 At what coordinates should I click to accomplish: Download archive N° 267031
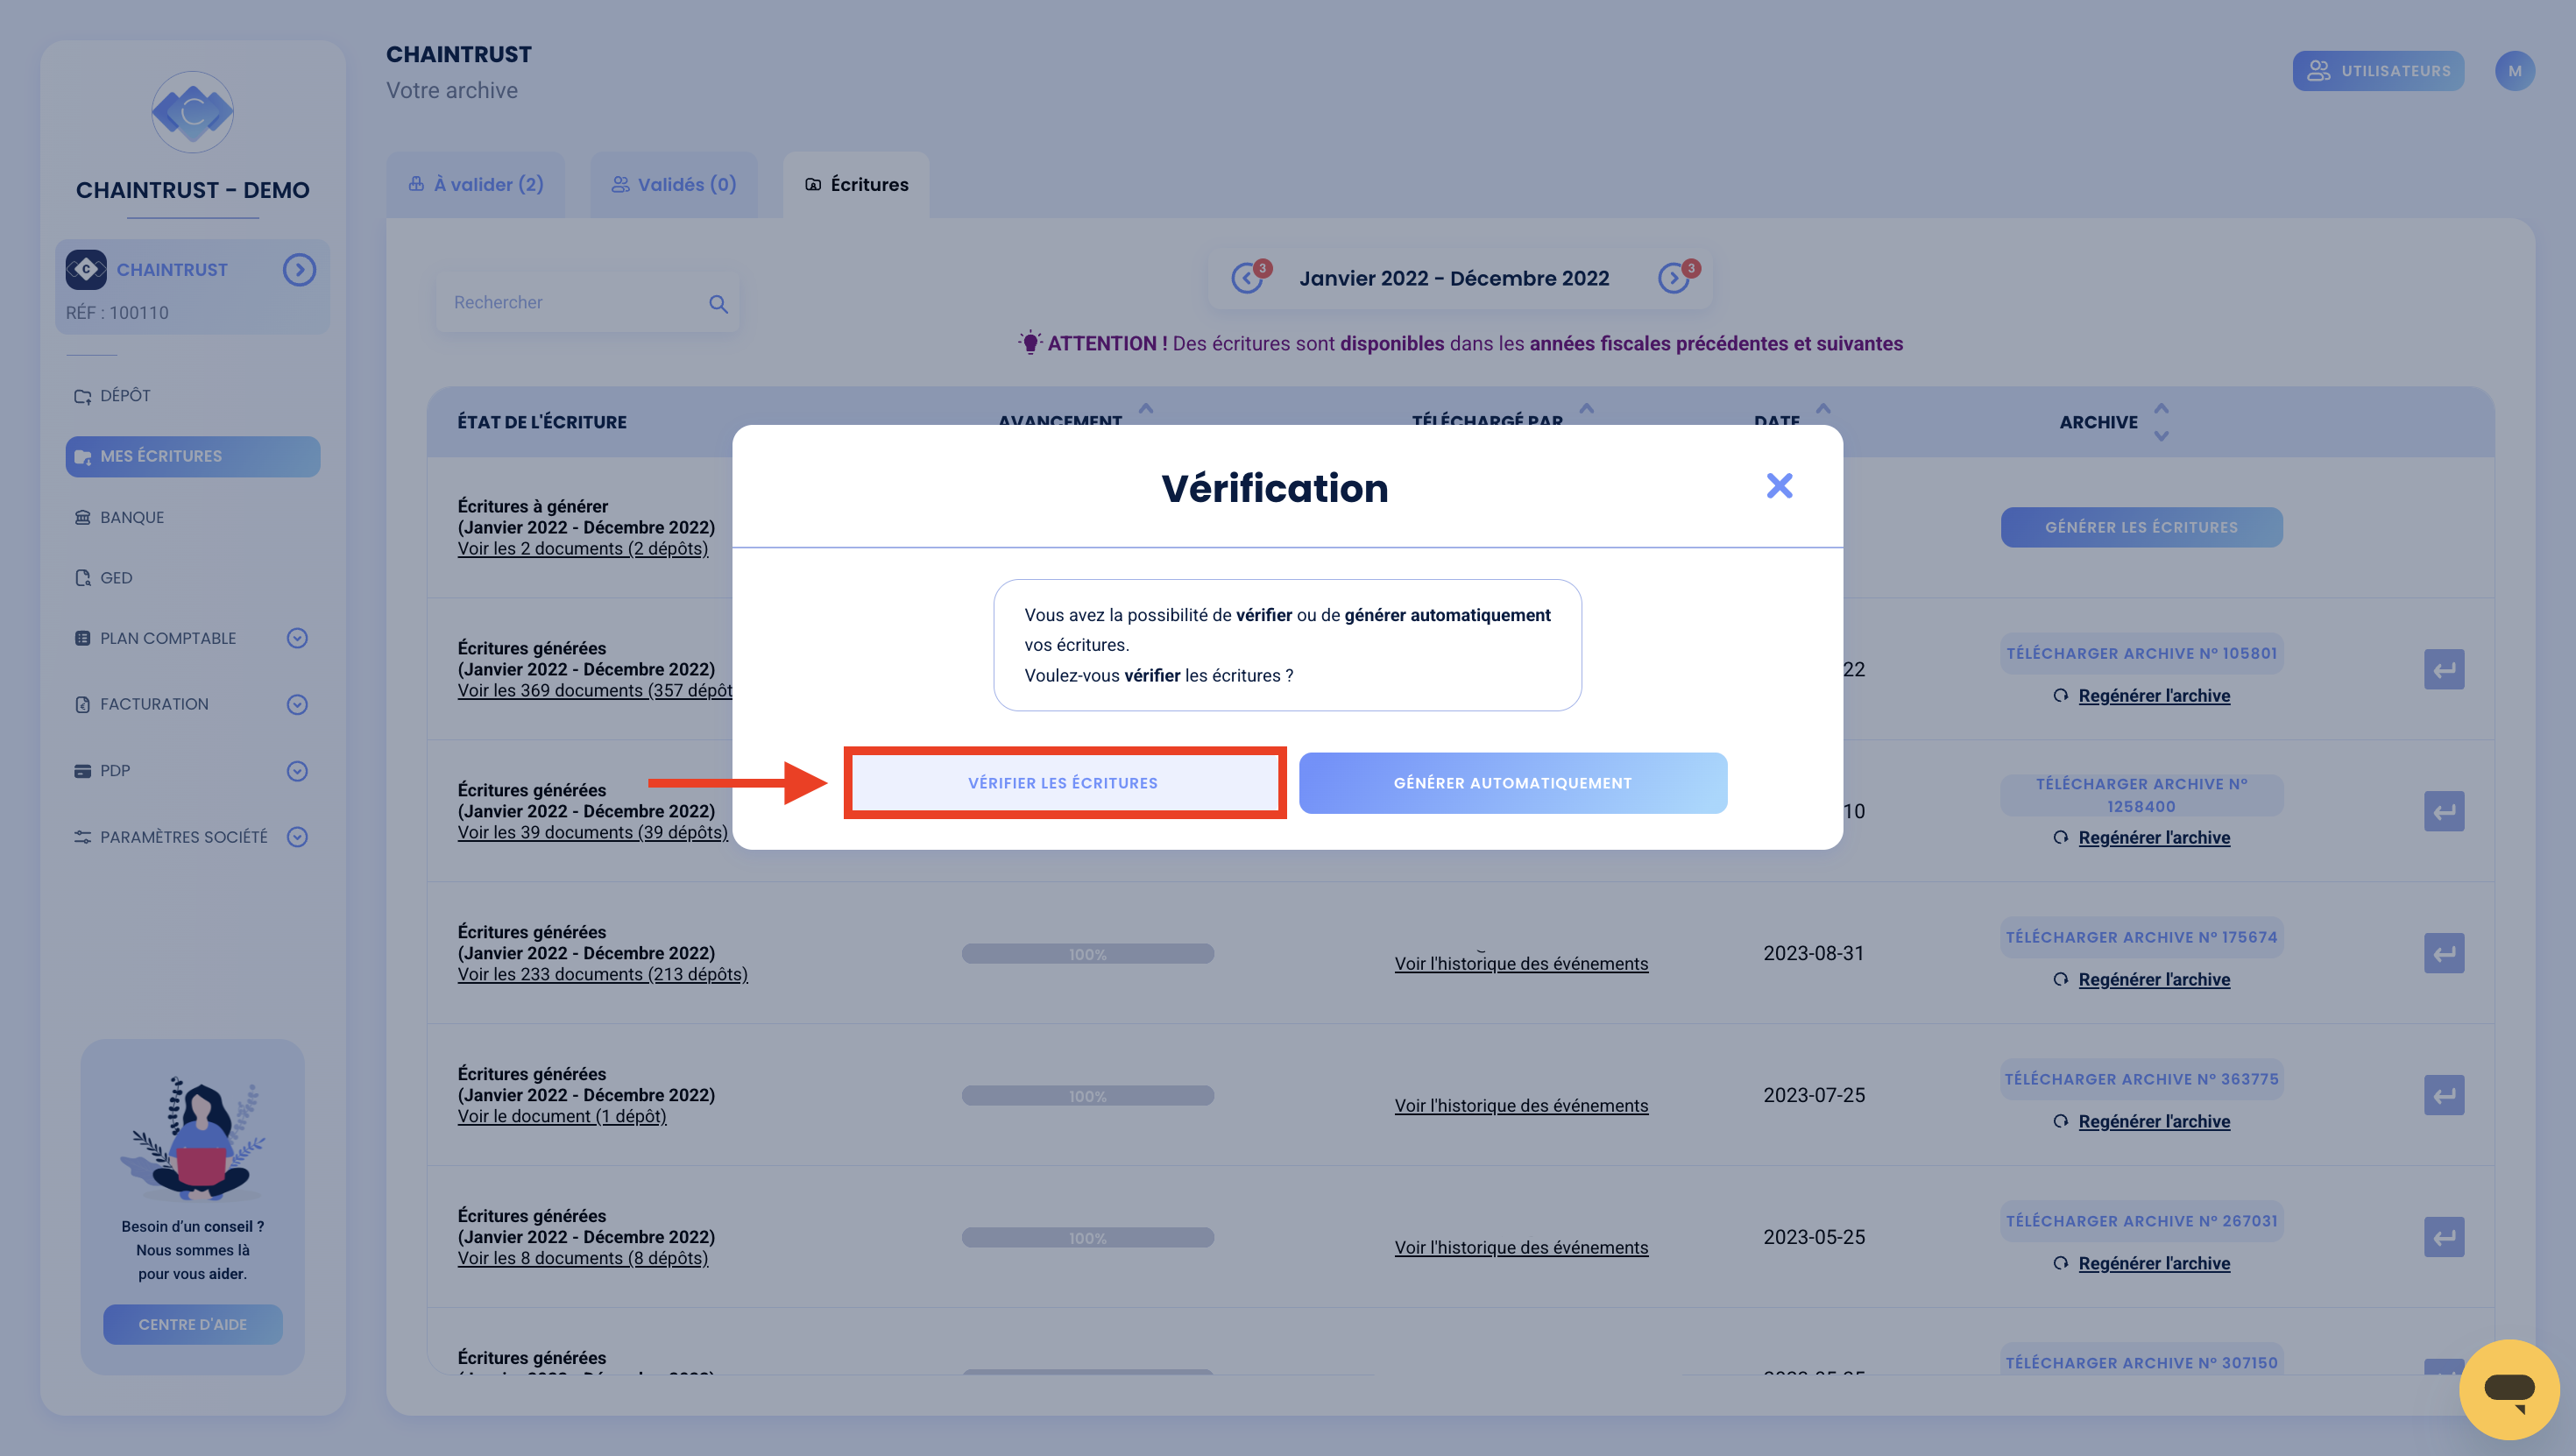(2141, 1221)
